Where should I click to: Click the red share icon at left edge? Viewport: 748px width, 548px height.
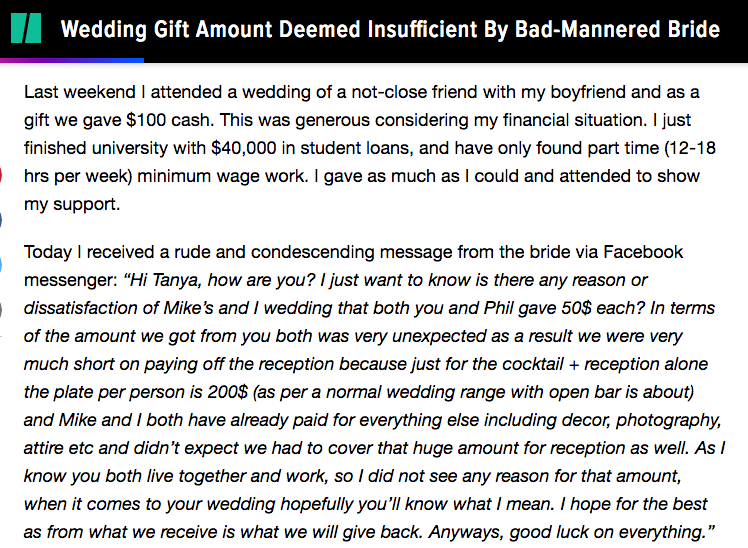[x=1, y=175]
